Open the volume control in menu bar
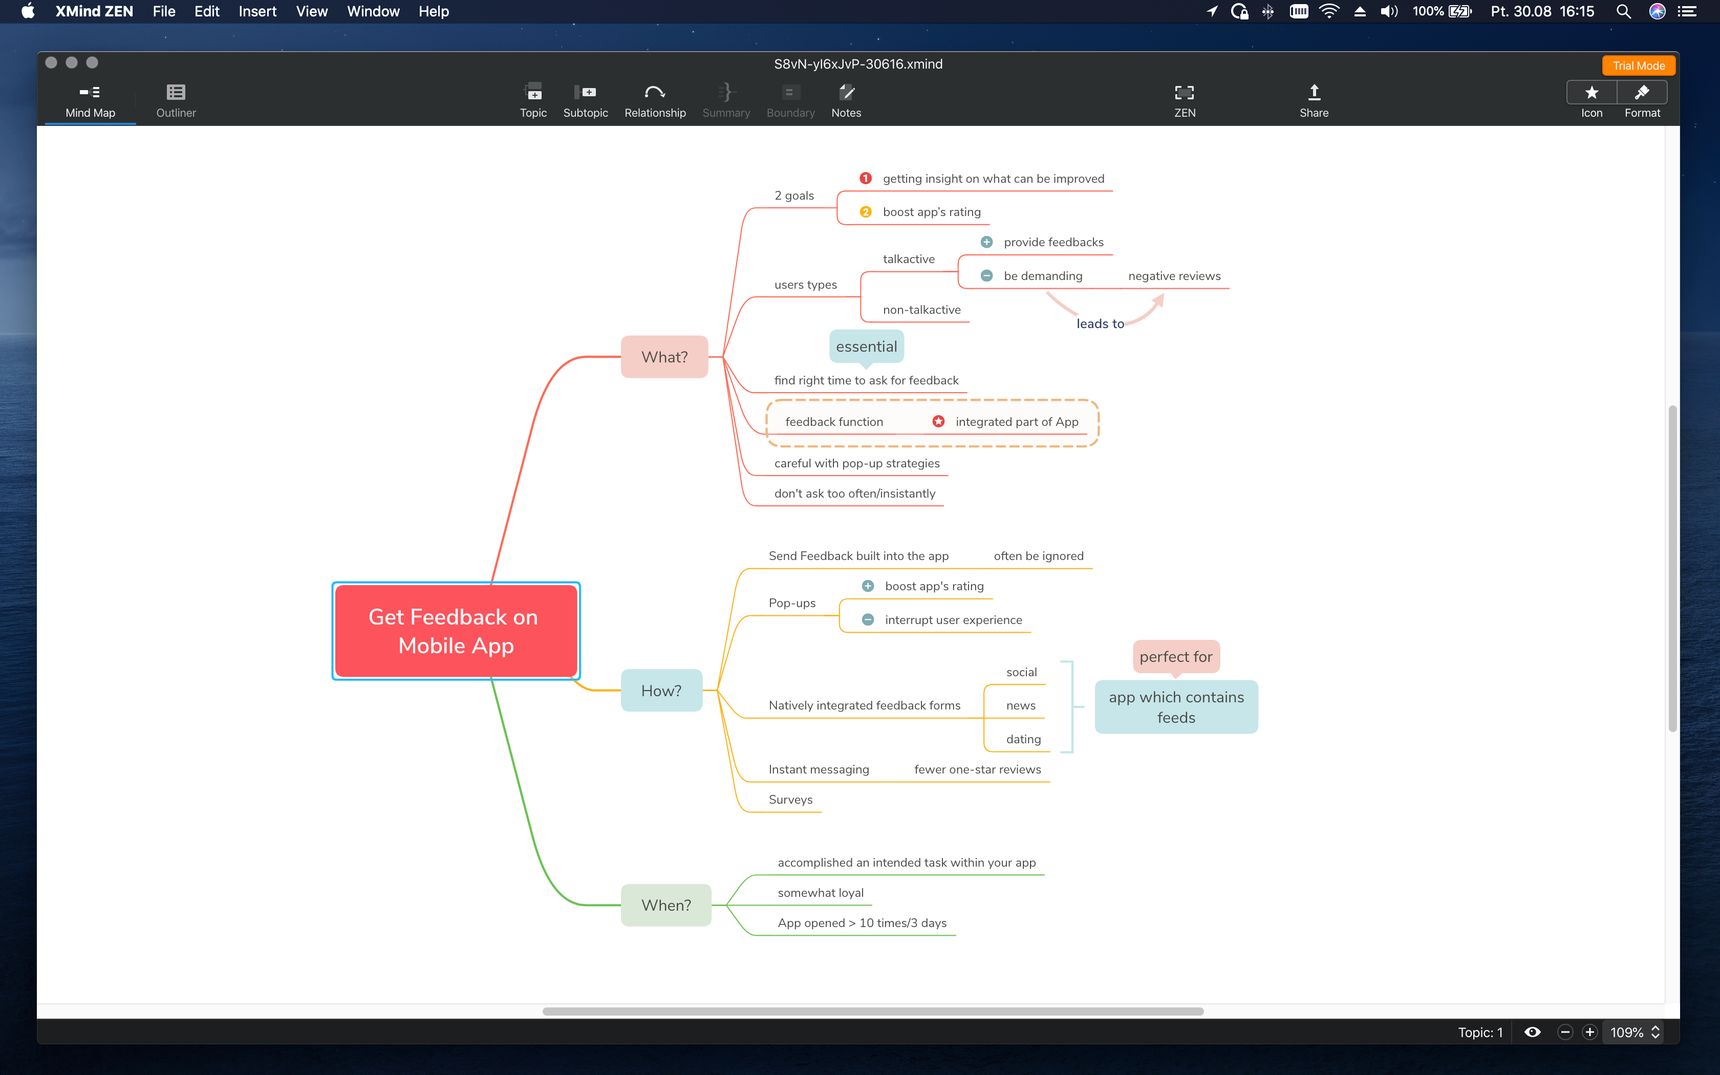Viewport: 1720px width, 1075px height. [1389, 11]
